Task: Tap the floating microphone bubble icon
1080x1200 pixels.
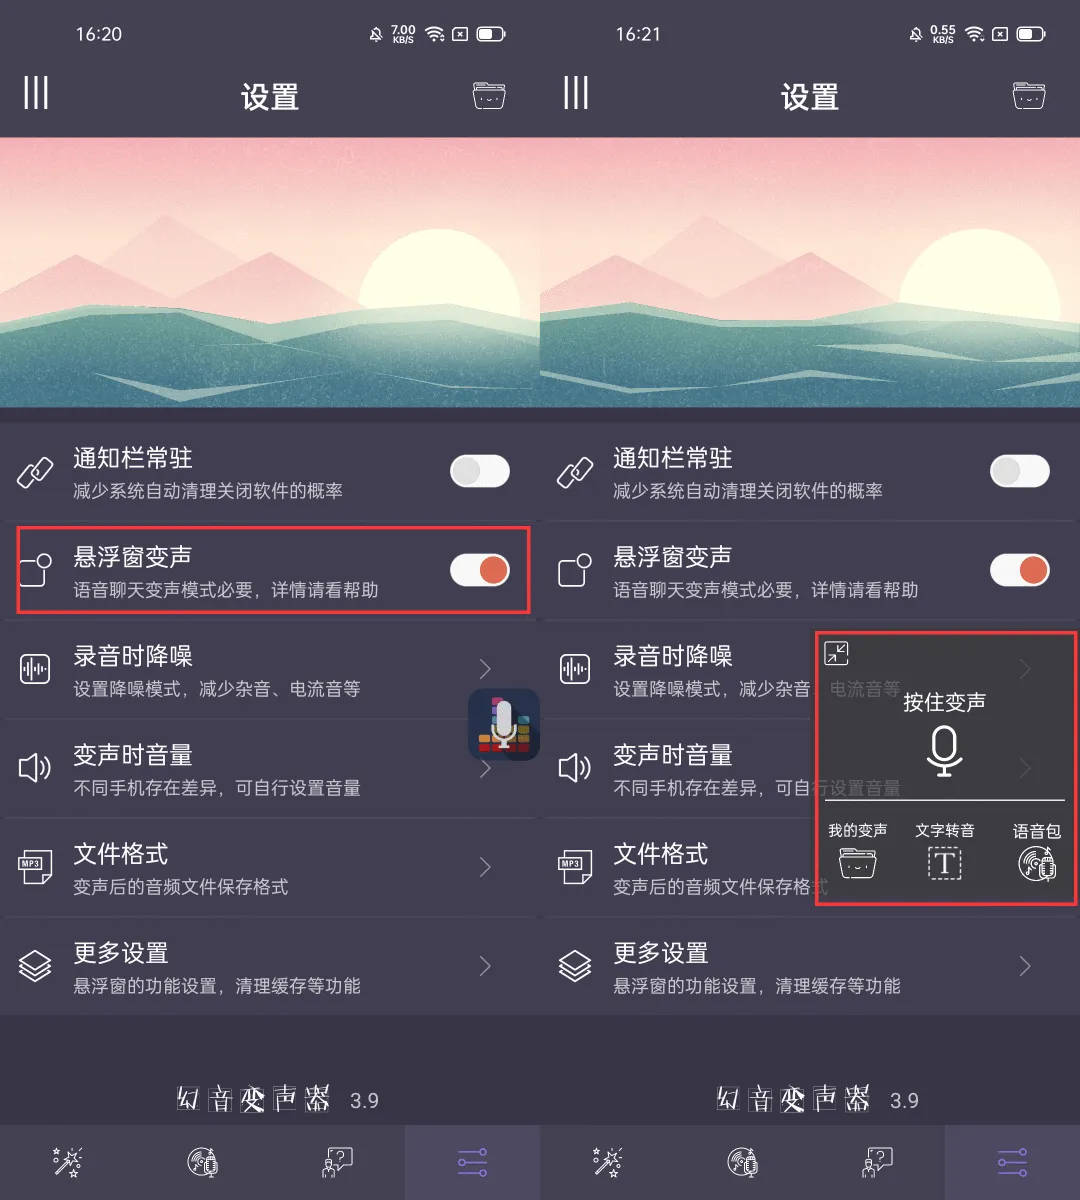Action: (504, 725)
